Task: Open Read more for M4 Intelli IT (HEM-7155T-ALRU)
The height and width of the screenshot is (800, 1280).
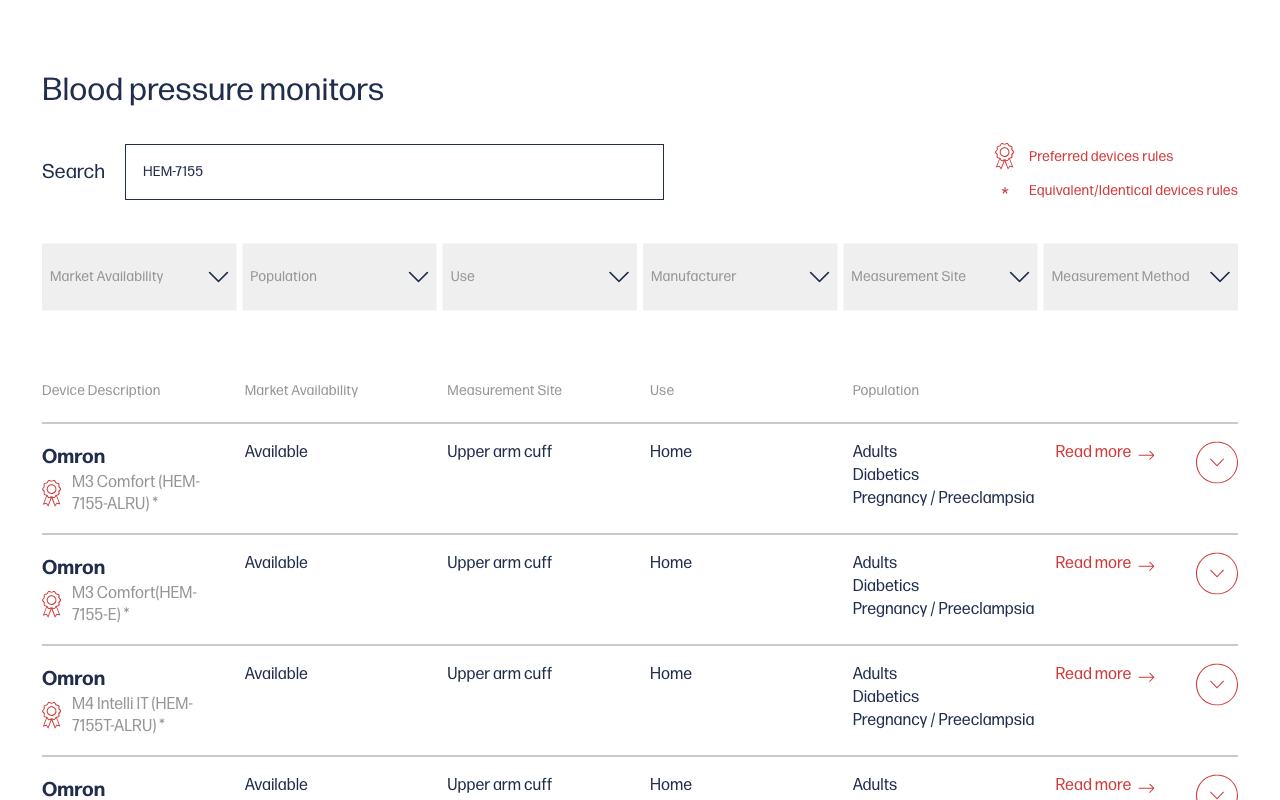Action: 1105,674
